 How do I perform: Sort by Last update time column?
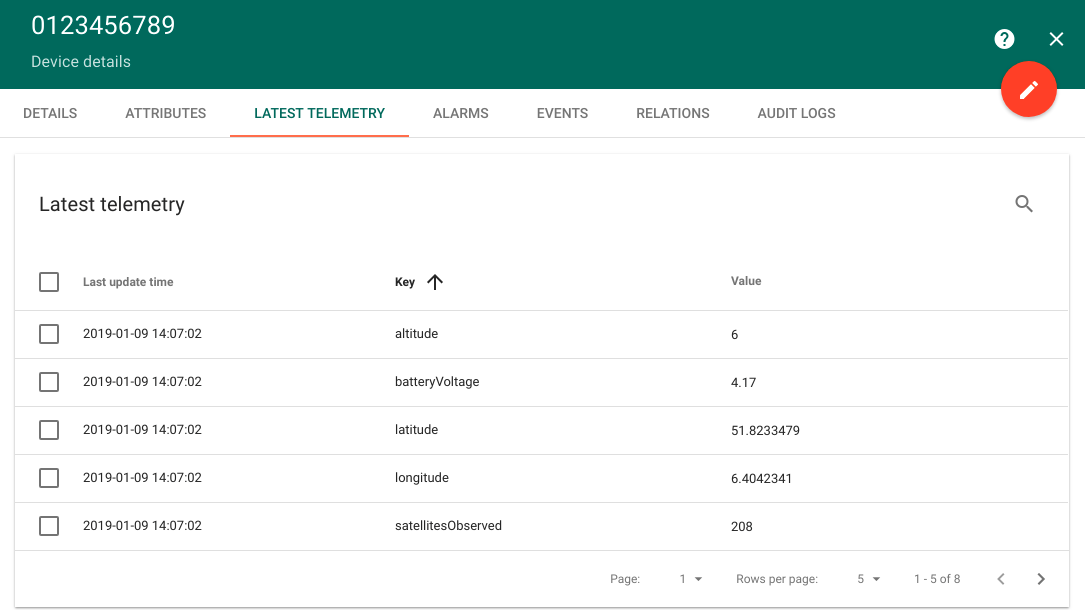(x=128, y=282)
